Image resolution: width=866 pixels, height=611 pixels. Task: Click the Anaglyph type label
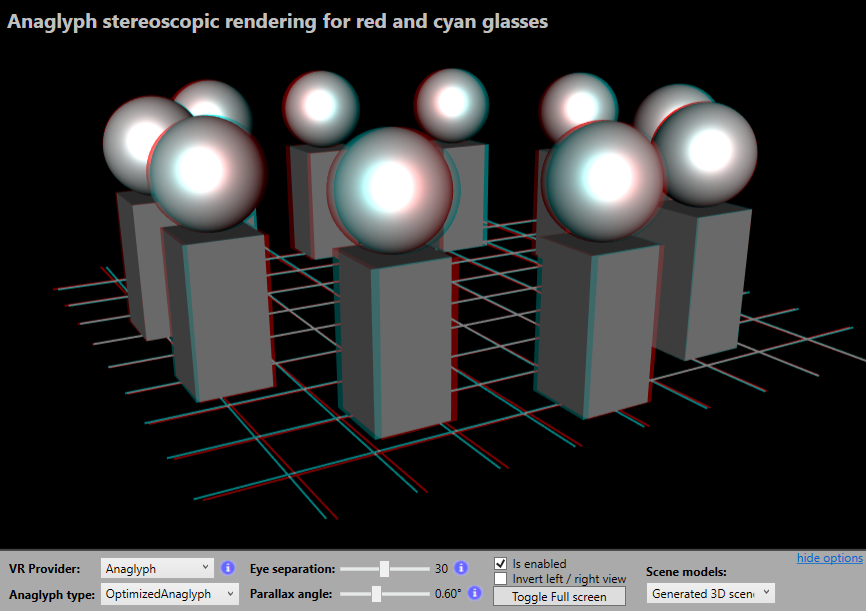pyautogui.click(x=52, y=594)
